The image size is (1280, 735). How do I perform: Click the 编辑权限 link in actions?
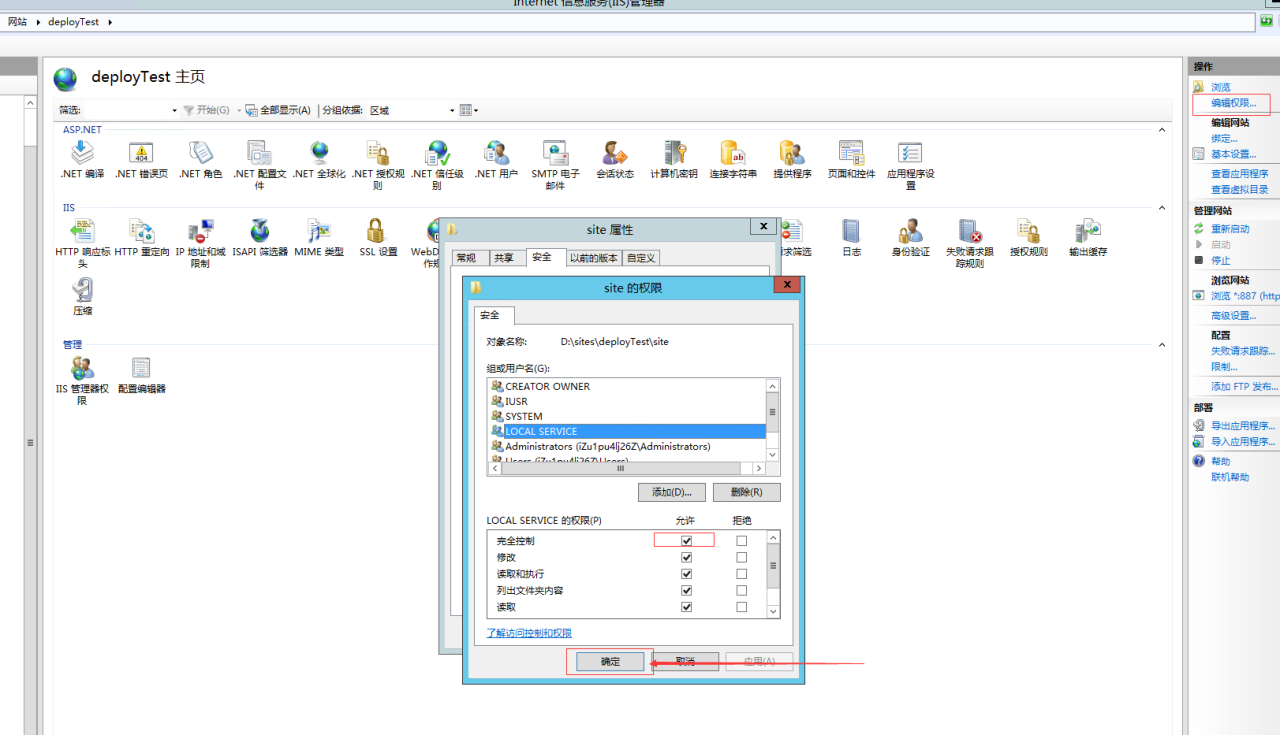pyautogui.click(x=1233, y=103)
